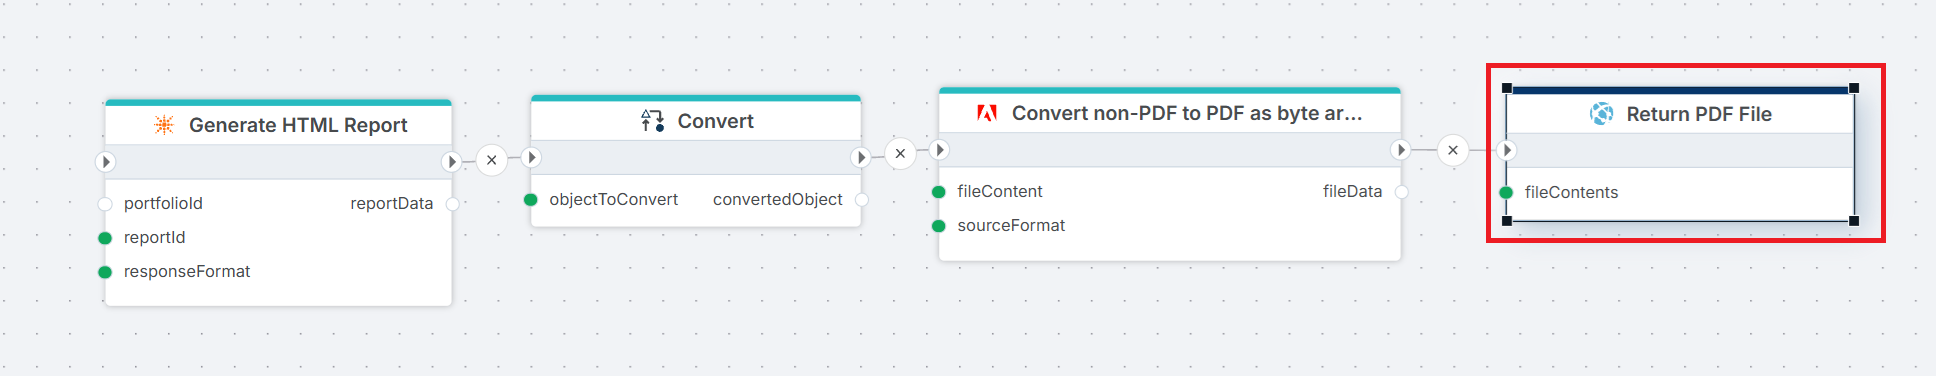This screenshot has height=376, width=1936.
Task: Click the fileData label
Action: pyautogui.click(x=1352, y=191)
